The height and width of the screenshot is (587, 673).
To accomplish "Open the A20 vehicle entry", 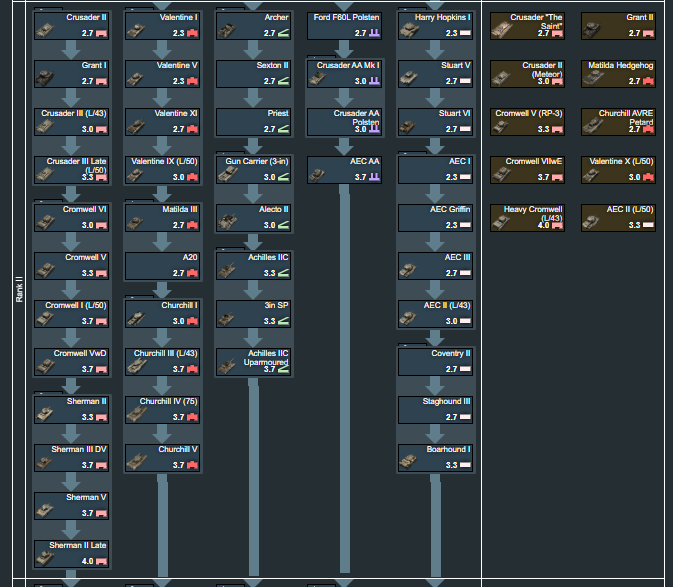I will click(162, 265).
